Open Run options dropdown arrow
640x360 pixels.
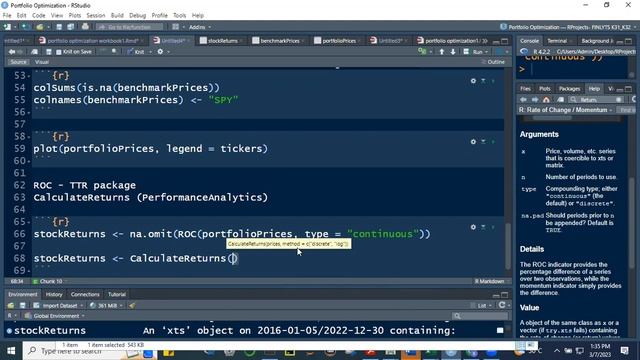487,52
